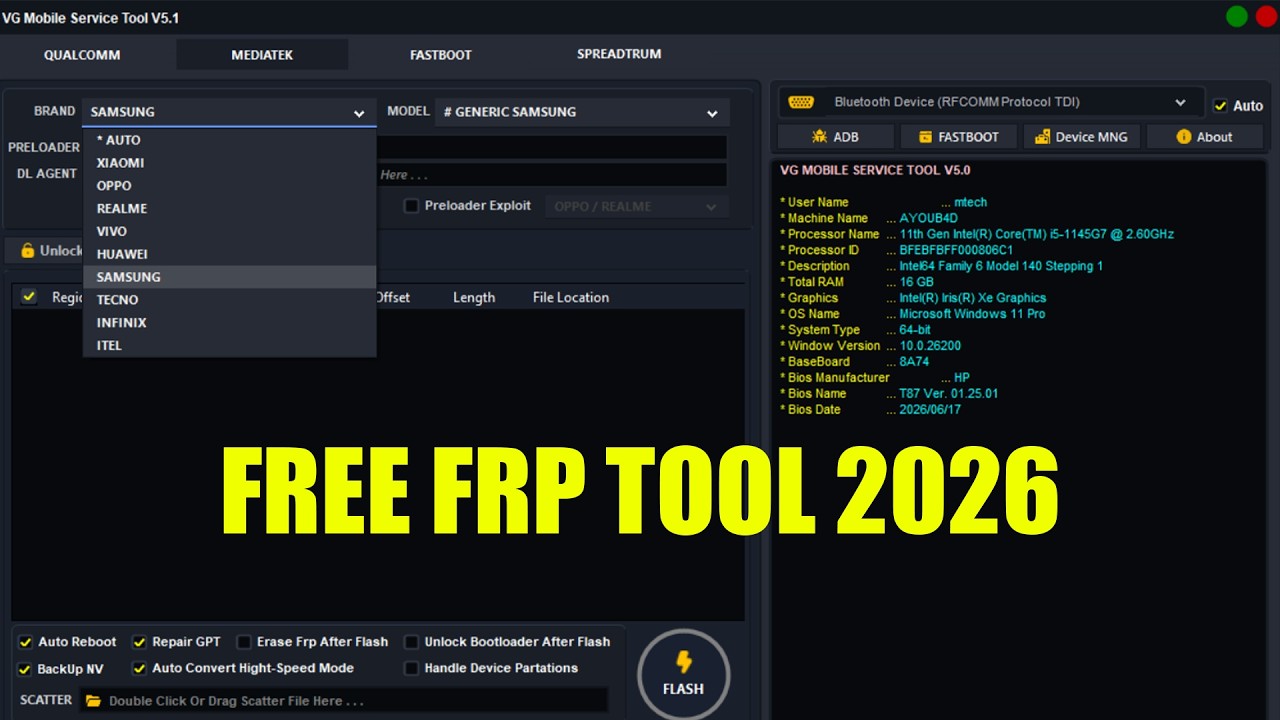Toggle the Auto Reboot checkbox
This screenshot has width=1280, height=720.
pos(25,642)
